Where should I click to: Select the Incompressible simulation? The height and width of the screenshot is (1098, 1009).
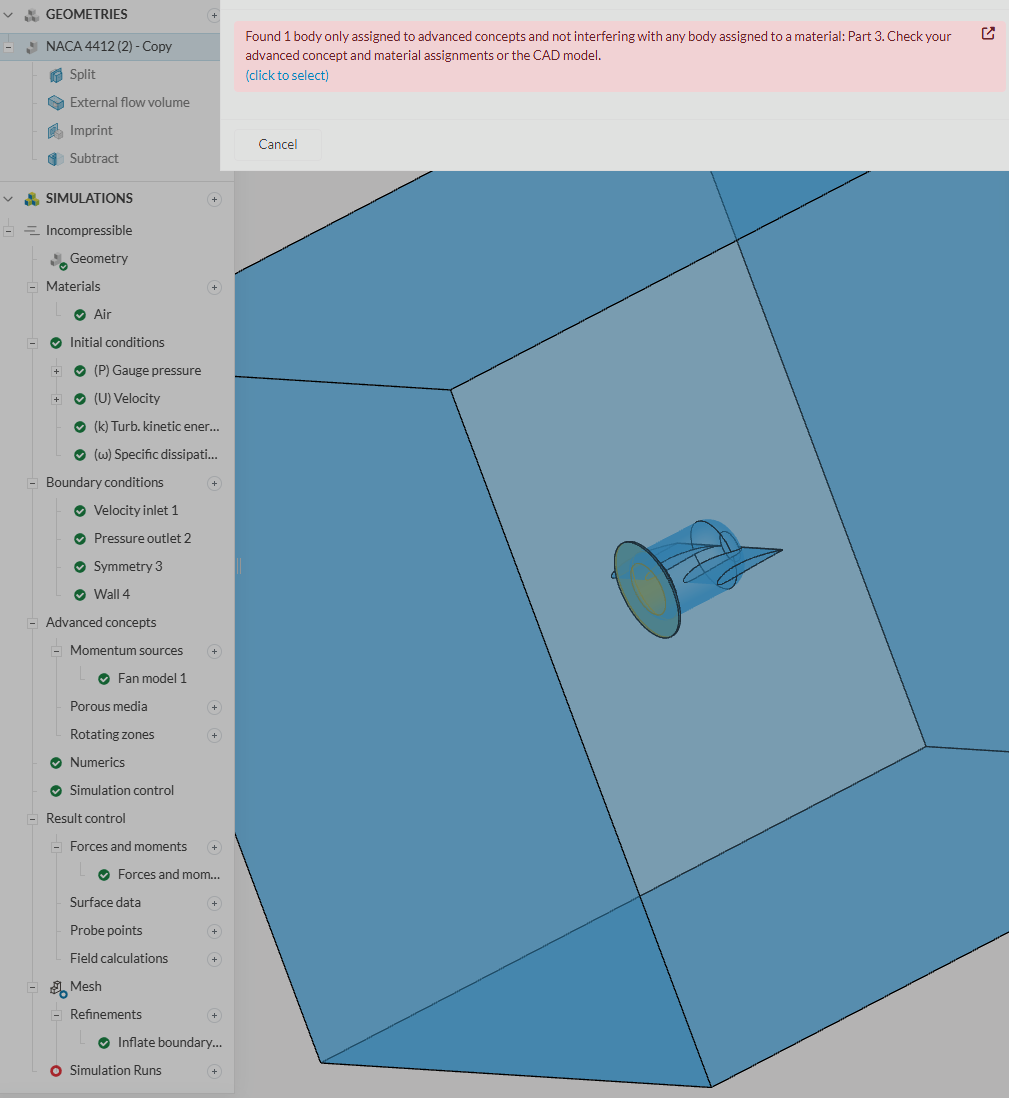point(88,230)
